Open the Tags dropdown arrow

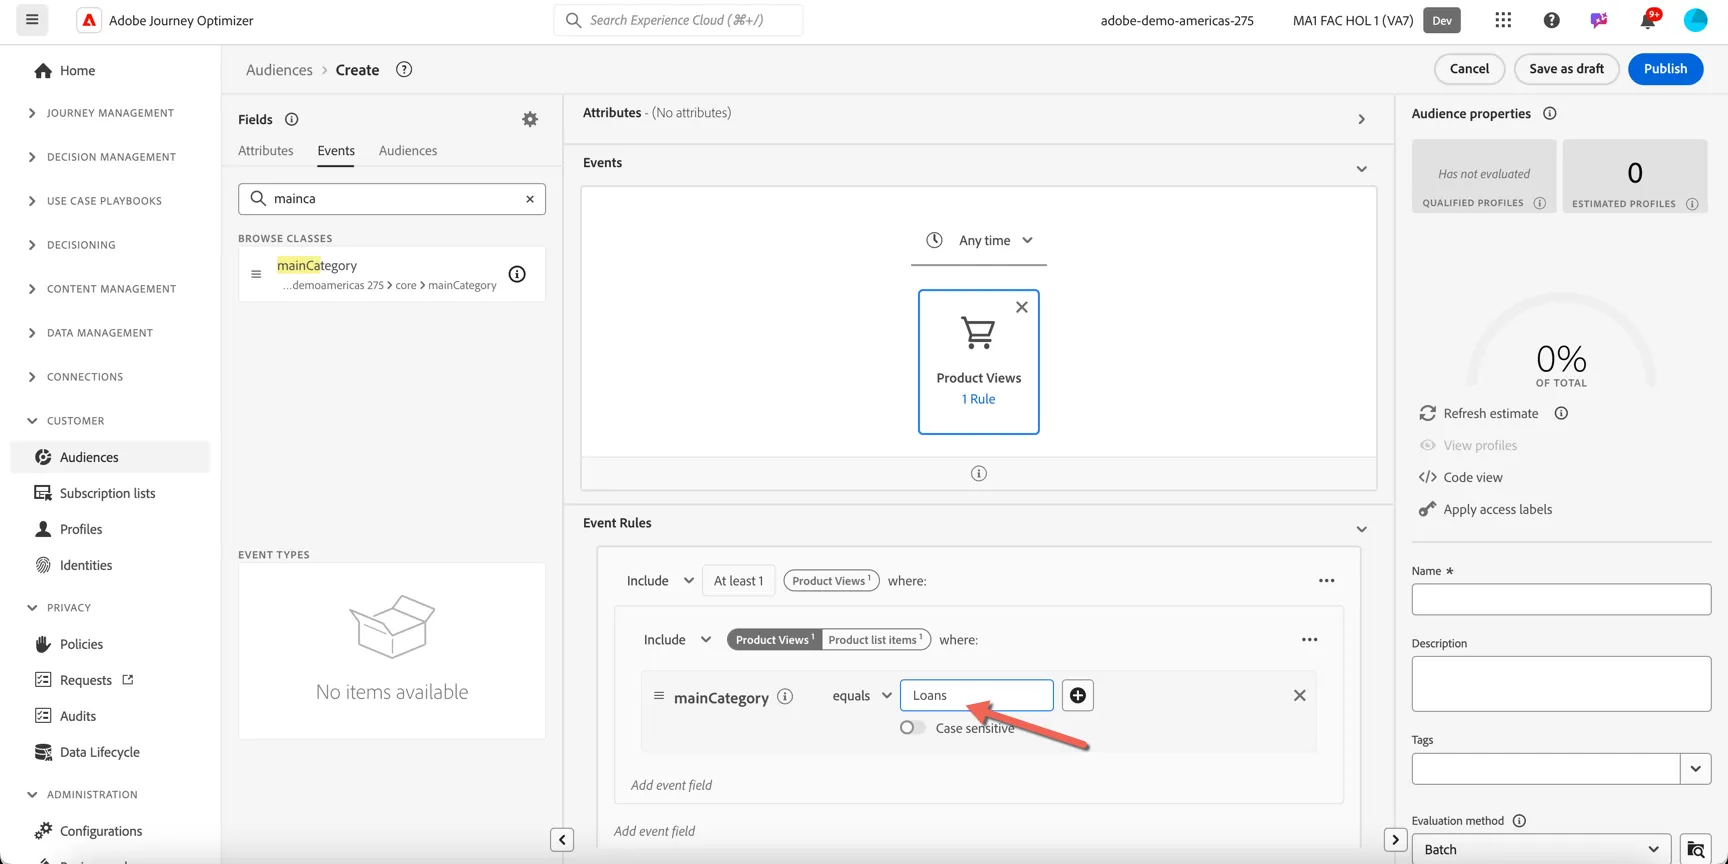tap(1696, 769)
